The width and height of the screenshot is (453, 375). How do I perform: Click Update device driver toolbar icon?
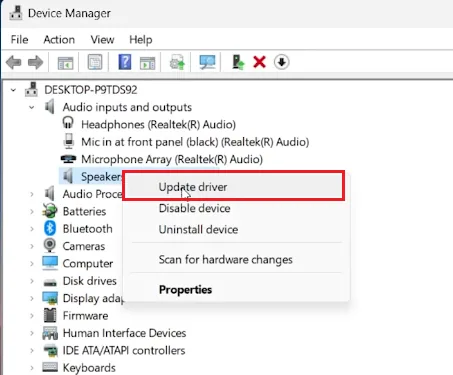click(x=177, y=62)
